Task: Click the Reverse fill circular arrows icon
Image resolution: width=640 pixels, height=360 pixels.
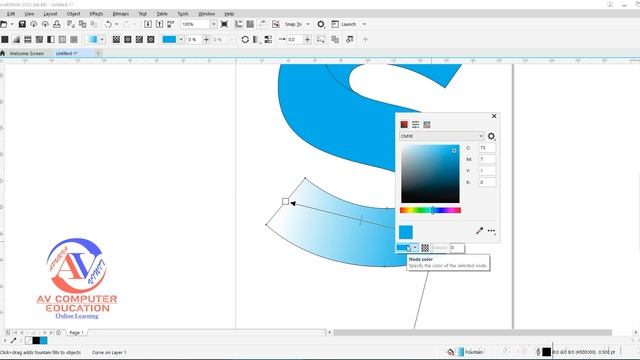Action: click(x=245, y=39)
